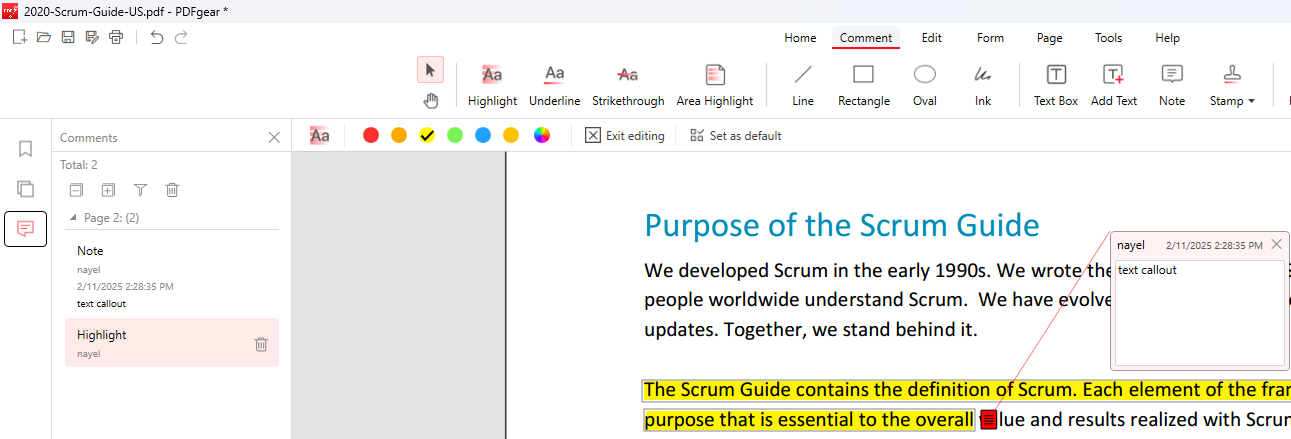Open the Home tab

pyautogui.click(x=800, y=38)
